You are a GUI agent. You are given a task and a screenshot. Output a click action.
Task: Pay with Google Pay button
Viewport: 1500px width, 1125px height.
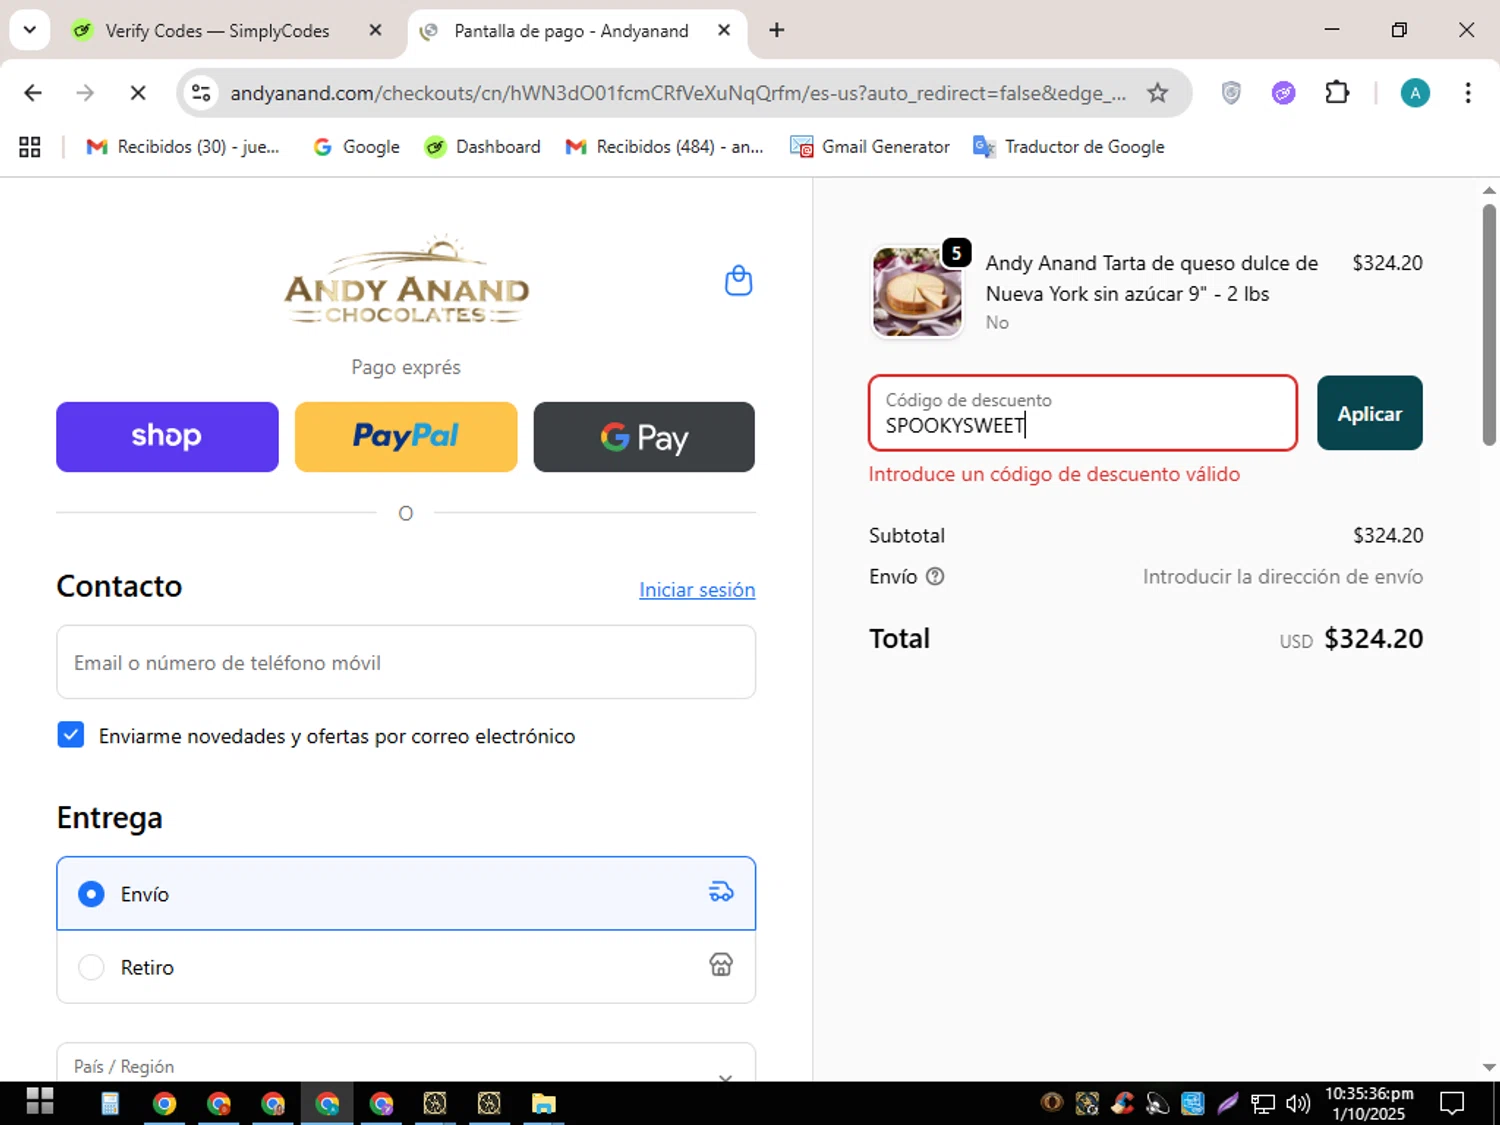[x=644, y=437]
